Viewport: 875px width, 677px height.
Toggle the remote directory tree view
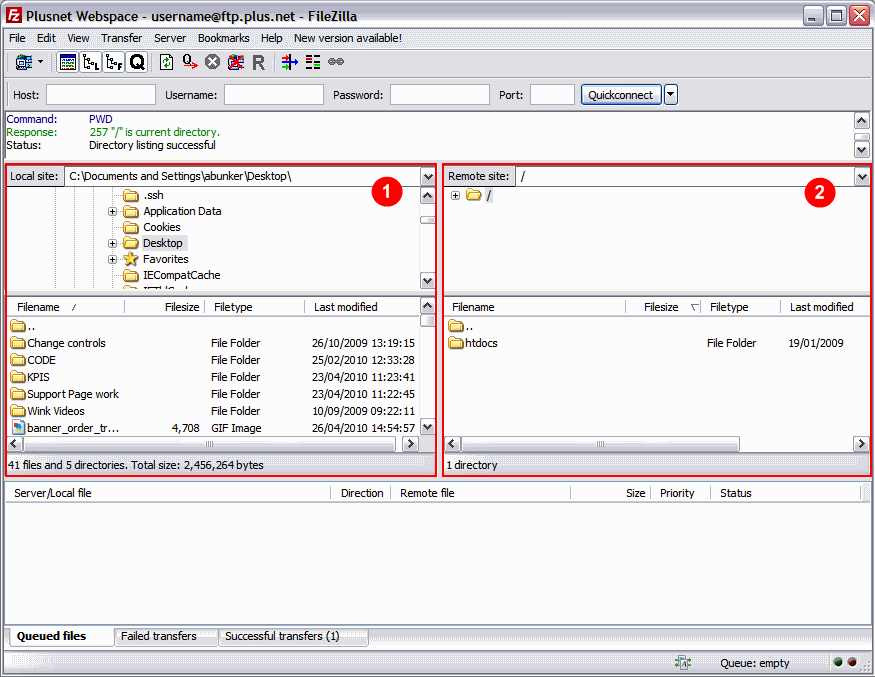click(114, 62)
